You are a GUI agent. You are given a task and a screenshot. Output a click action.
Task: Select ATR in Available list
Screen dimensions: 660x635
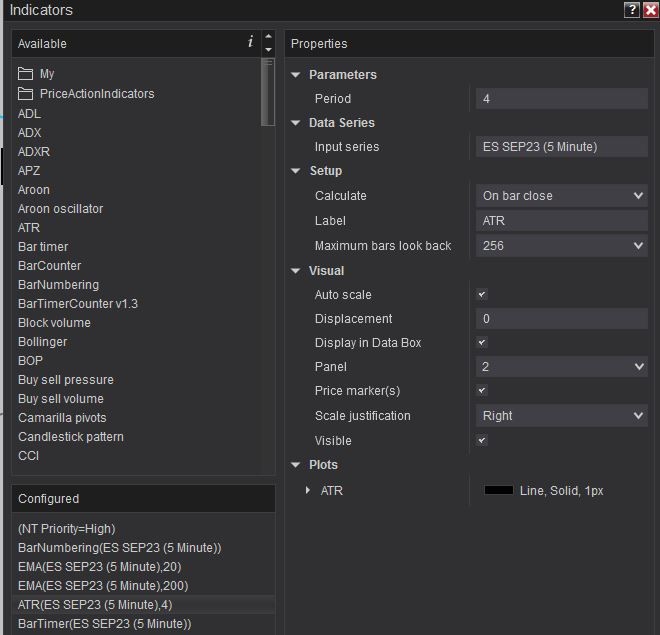(x=29, y=228)
